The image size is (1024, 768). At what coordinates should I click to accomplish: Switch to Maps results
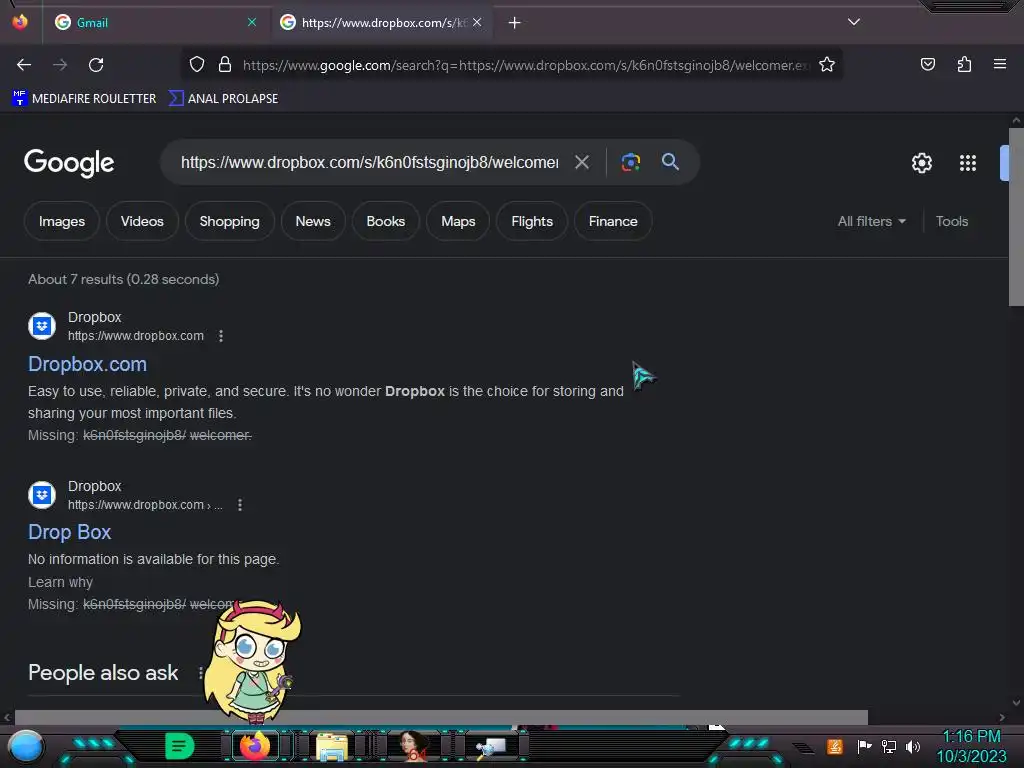458,221
